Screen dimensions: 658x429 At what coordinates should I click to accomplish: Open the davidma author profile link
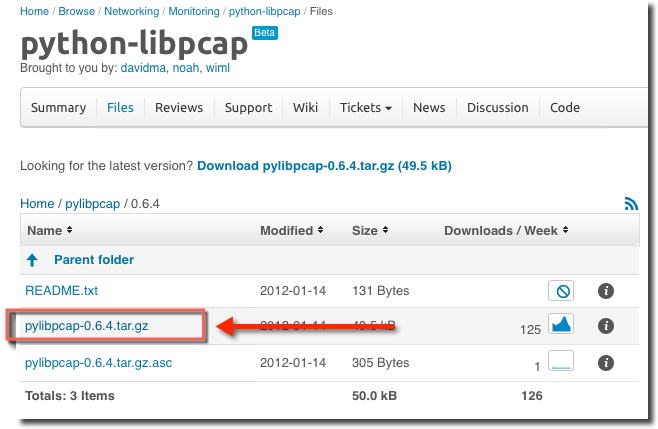click(143, 68)
